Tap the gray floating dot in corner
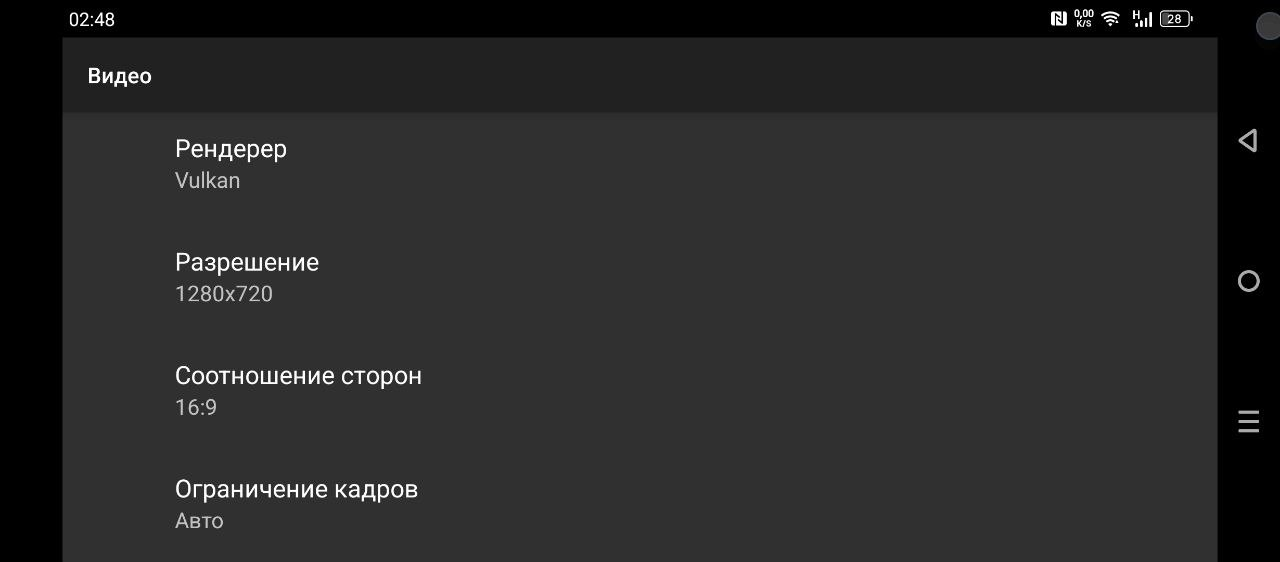The height and width of the screenshot is (562, 1280). coord(1268,27)
